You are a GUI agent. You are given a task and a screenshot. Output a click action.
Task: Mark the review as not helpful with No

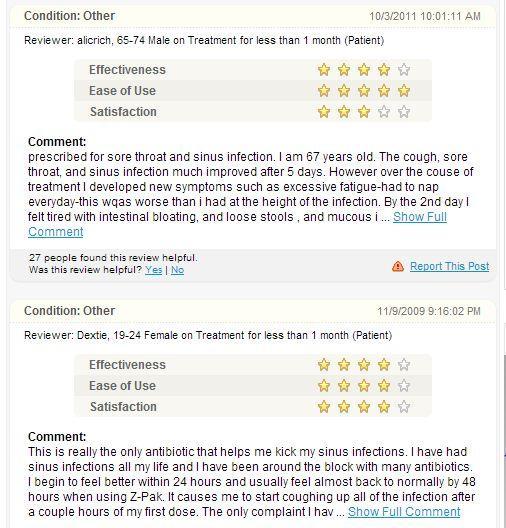(x=177, y=270)
